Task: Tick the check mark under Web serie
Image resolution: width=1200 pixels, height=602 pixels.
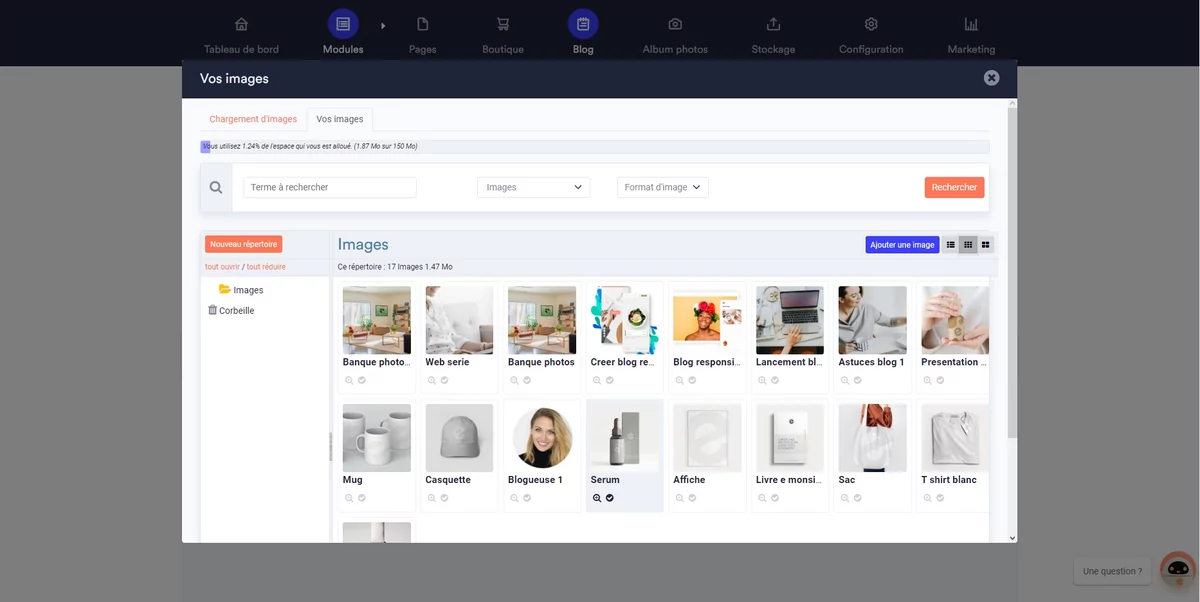Action: (x=444, y=380)
